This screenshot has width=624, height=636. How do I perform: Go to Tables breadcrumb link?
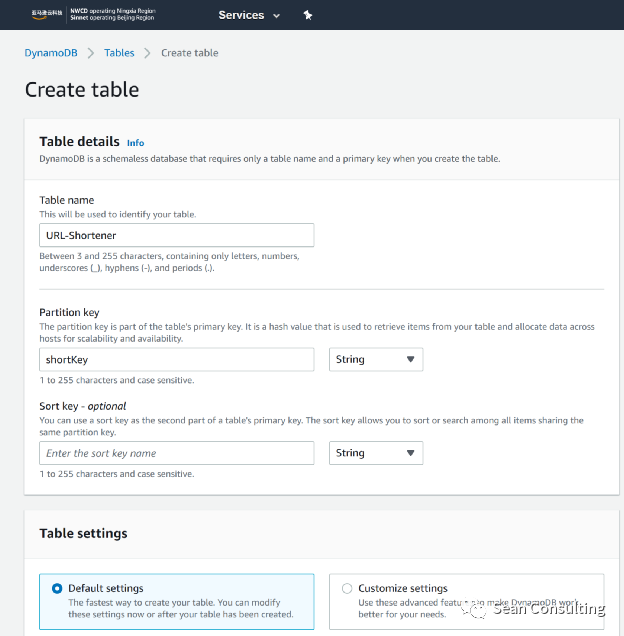(119, 53)
